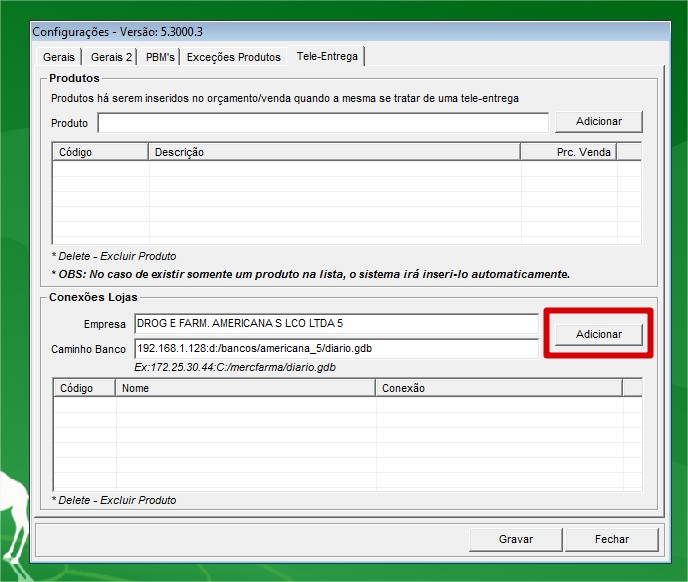Image resolution: width=688 pixels, height=582 pixels.
Task: Click the Nome column header
Action: click(245, 388)
